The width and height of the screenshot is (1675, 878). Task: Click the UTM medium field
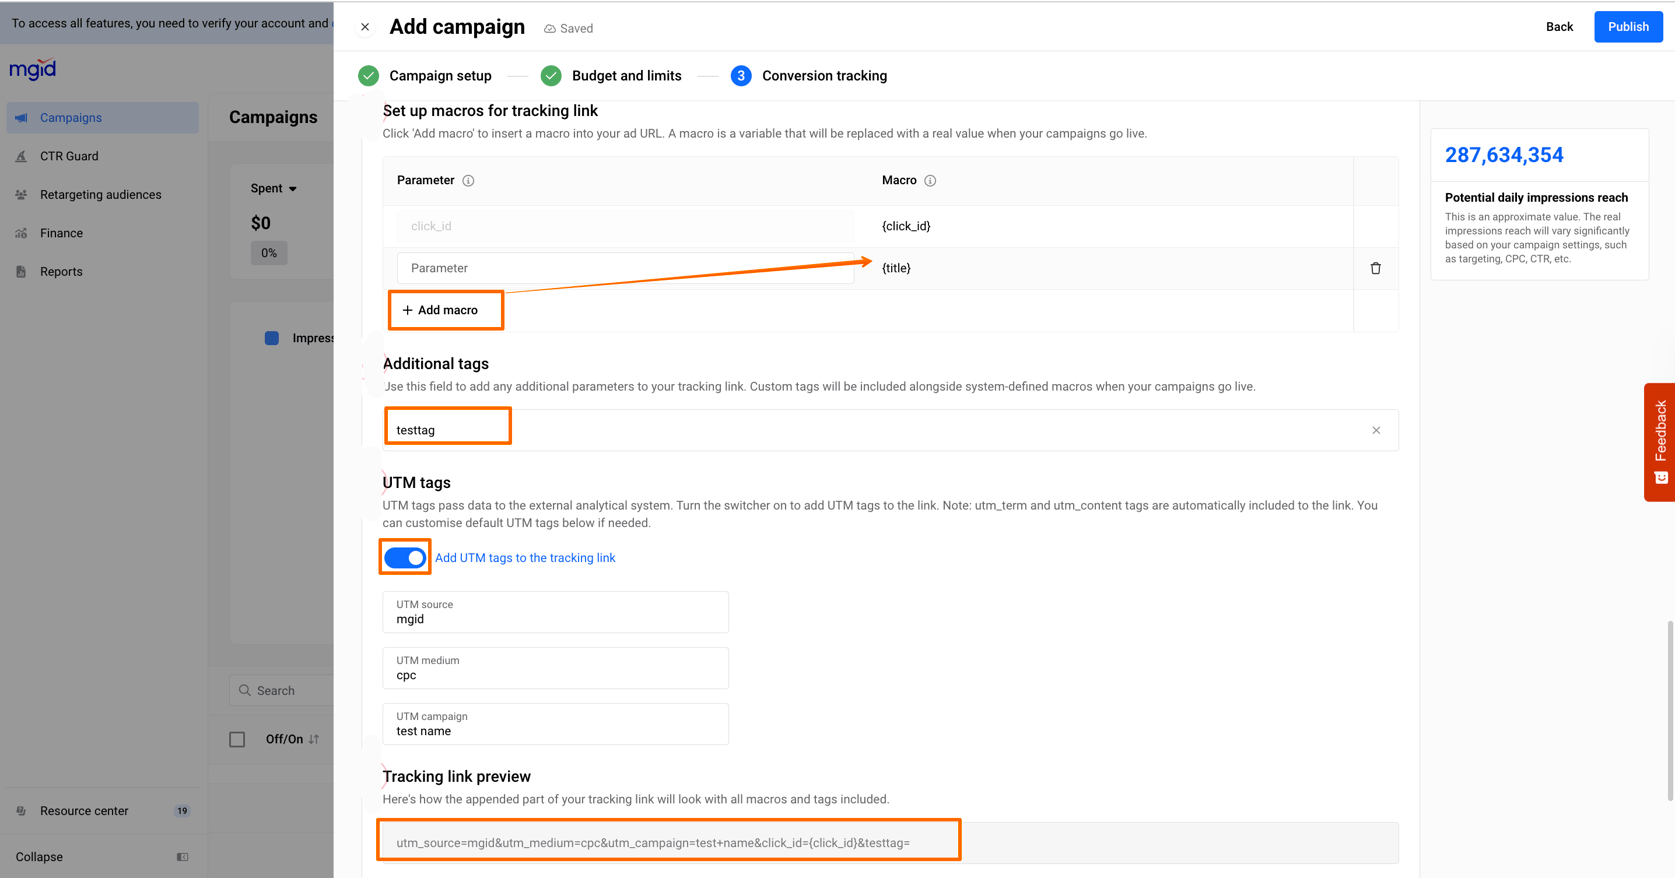pyautogui.click(x=556, y=668)
